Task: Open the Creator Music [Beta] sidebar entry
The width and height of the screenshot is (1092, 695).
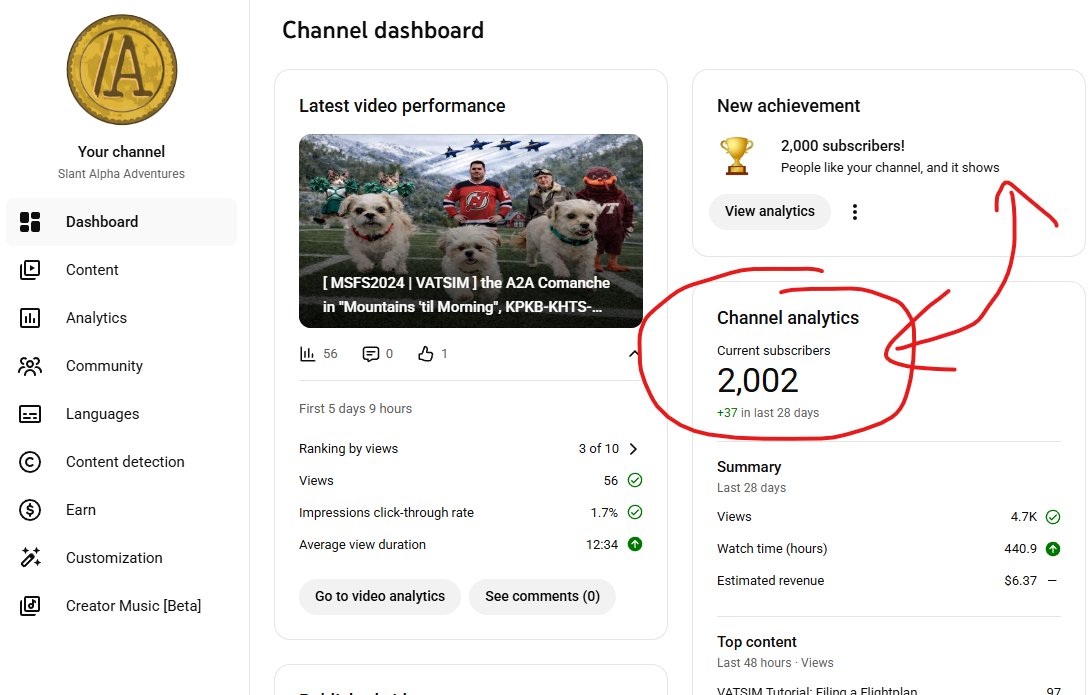Action: (121, 606)
